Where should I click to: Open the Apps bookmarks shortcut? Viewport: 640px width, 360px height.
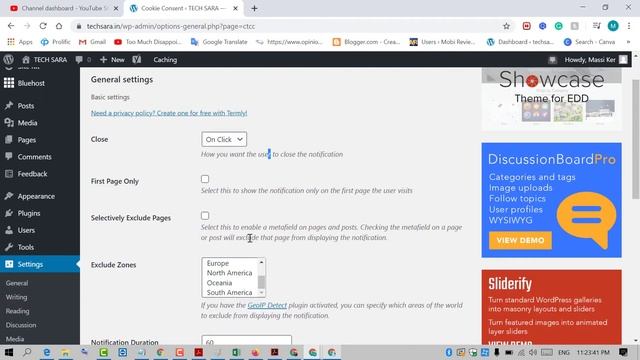[20, 42]
